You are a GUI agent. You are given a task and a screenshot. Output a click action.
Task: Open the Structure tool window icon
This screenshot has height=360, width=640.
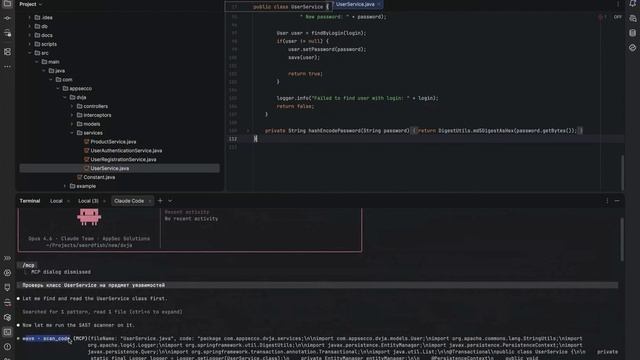7,52
